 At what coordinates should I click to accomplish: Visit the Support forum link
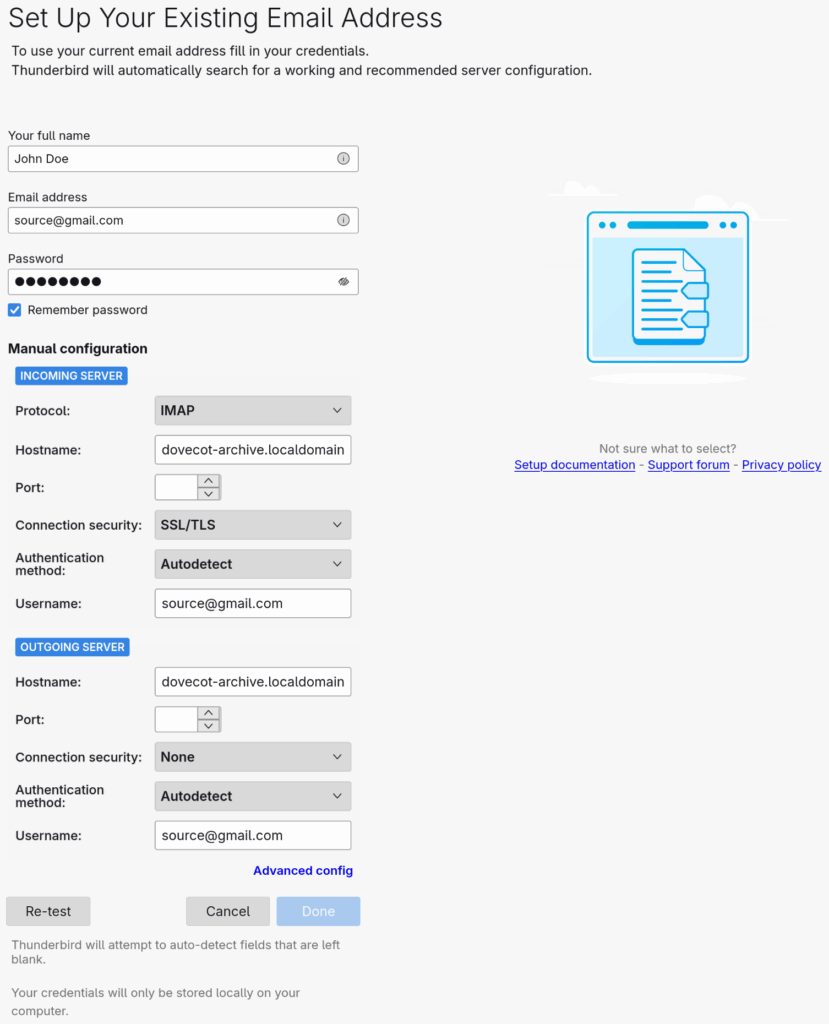[x=688, y=465]
